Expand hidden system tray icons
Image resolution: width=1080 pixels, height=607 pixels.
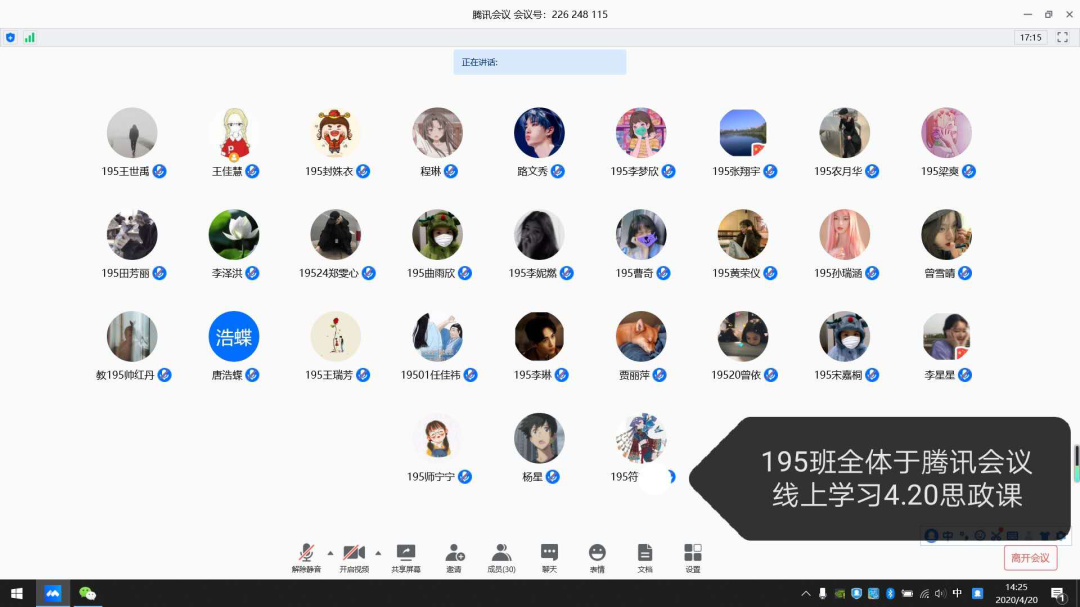tap(805, 591)
